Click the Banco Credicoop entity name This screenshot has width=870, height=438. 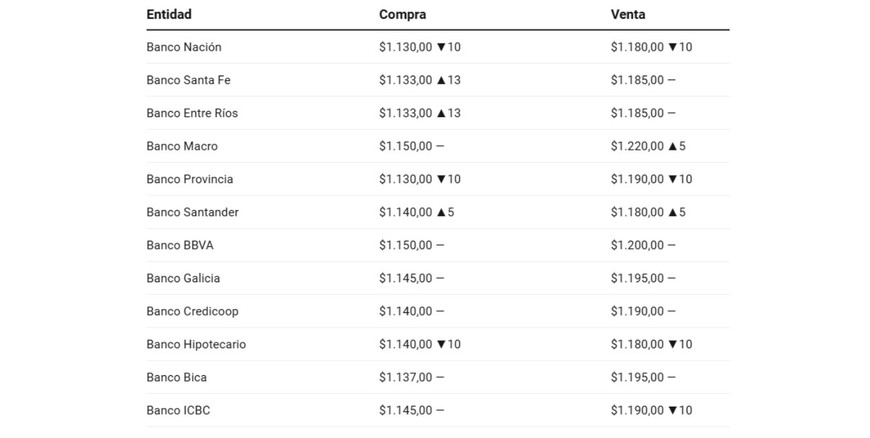tap(192, 311)
